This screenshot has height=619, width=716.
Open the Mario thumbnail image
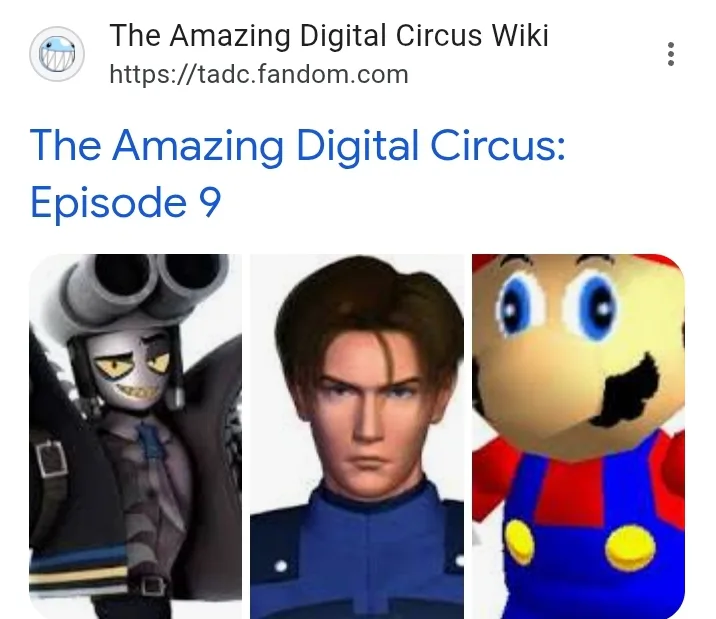coord(579,436)
